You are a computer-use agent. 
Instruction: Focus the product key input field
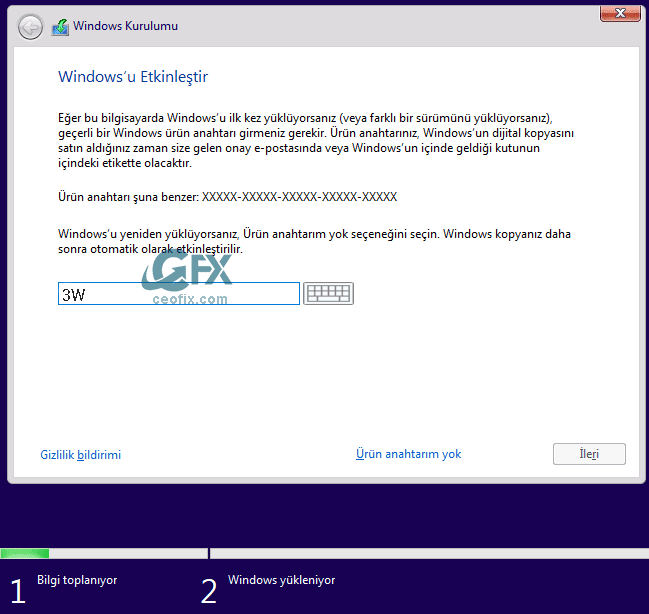click(179, 294)
